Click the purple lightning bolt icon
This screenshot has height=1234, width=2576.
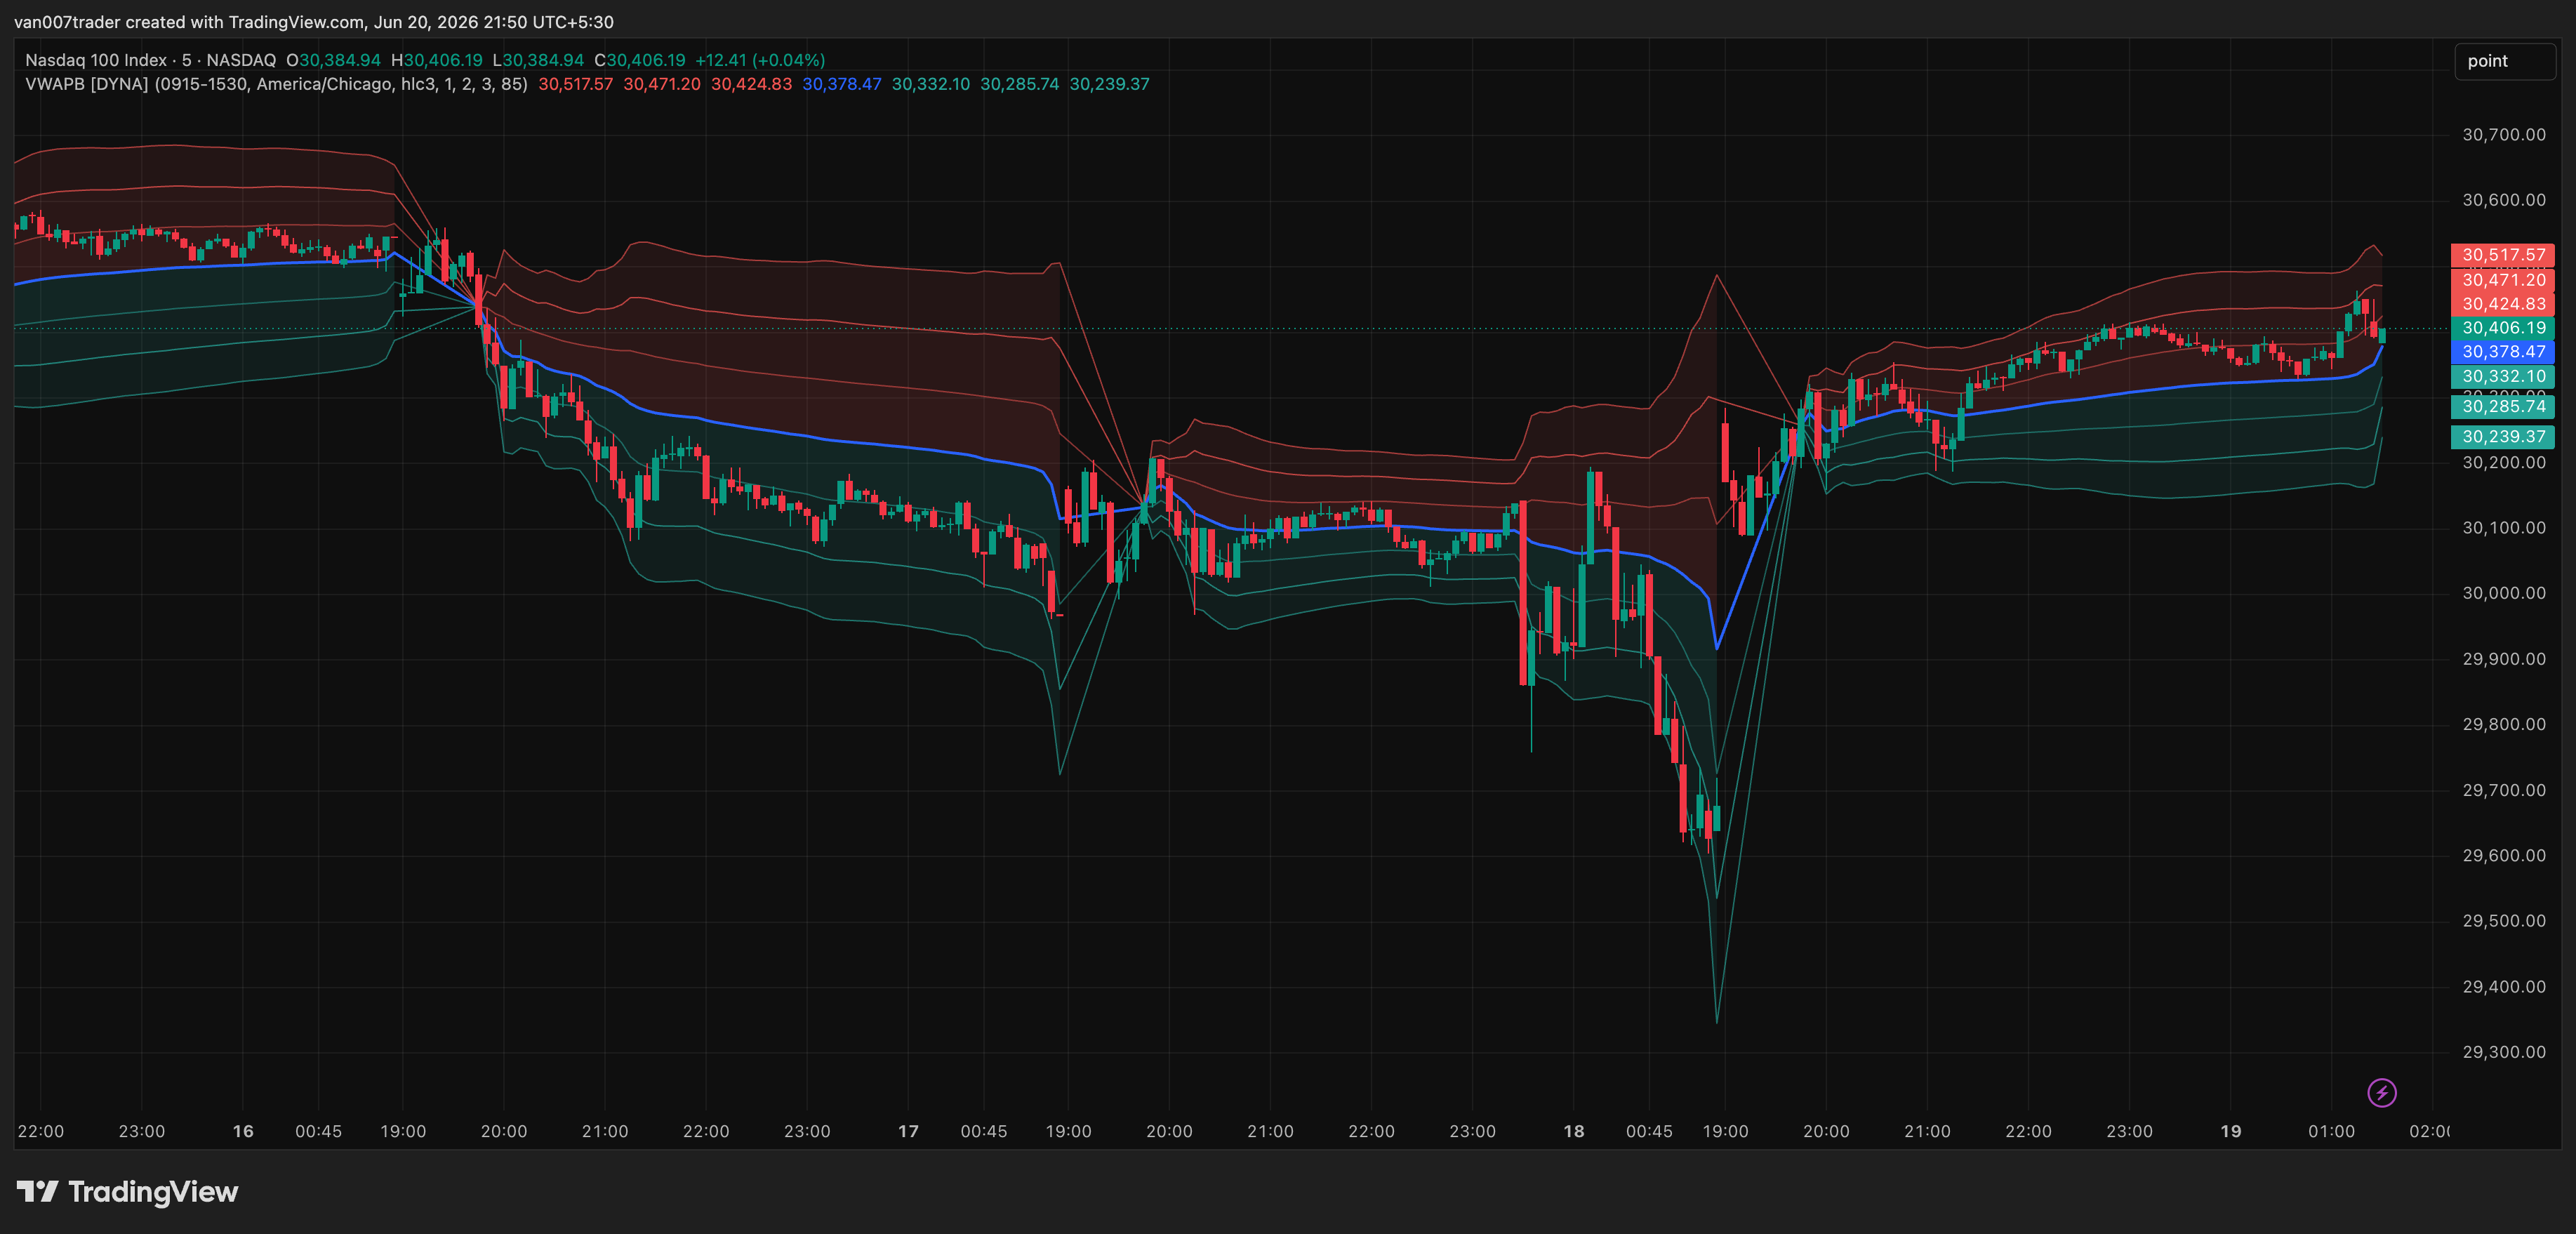(x=2381, y=1092)
